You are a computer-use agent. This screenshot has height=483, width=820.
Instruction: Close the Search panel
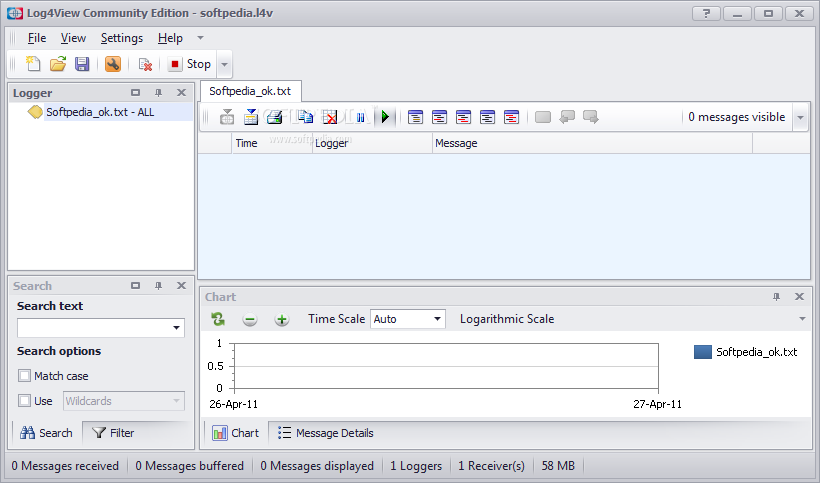coord(181,285)
